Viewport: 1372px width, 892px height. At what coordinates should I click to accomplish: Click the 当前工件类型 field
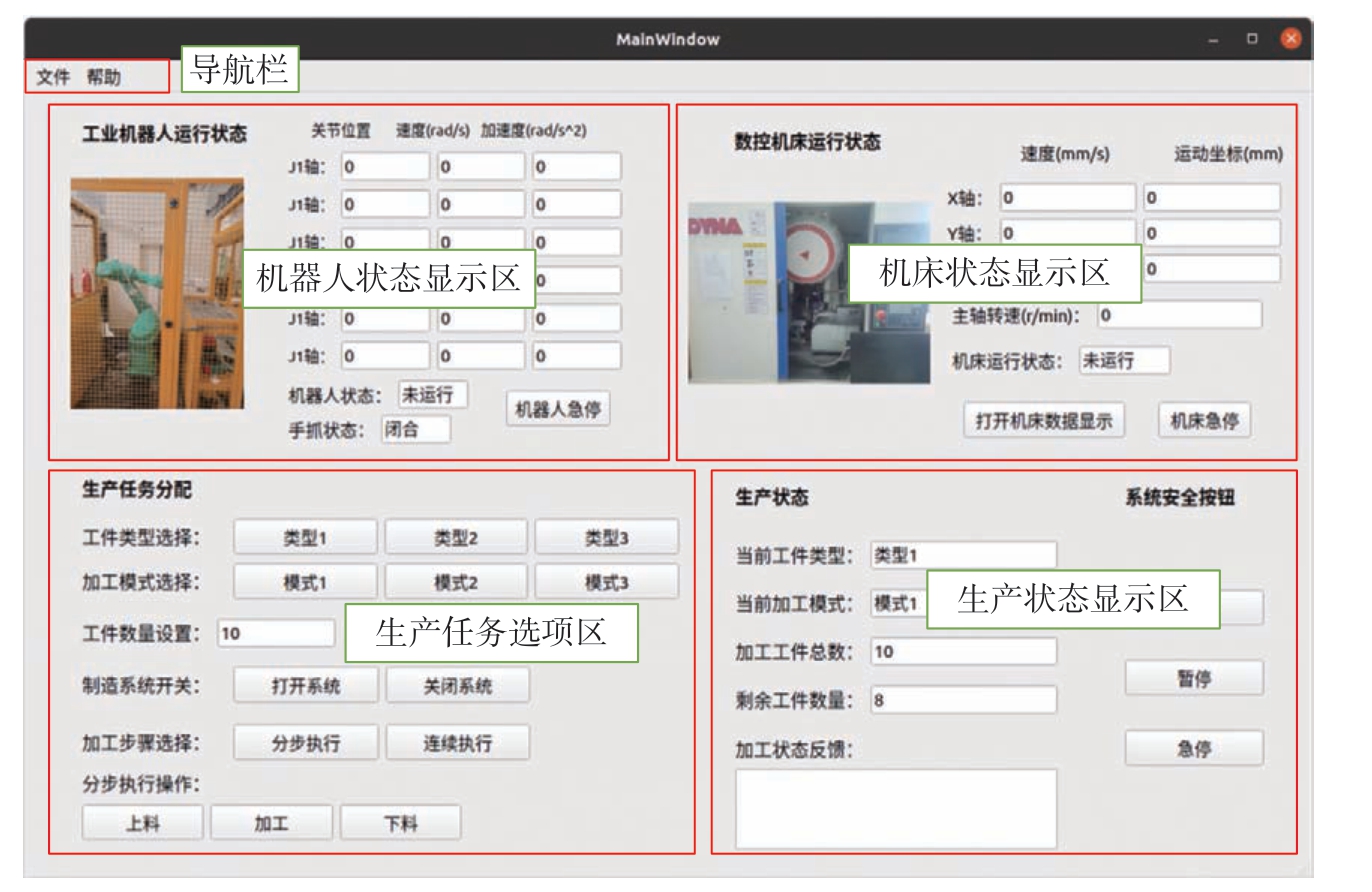point(963,555)
